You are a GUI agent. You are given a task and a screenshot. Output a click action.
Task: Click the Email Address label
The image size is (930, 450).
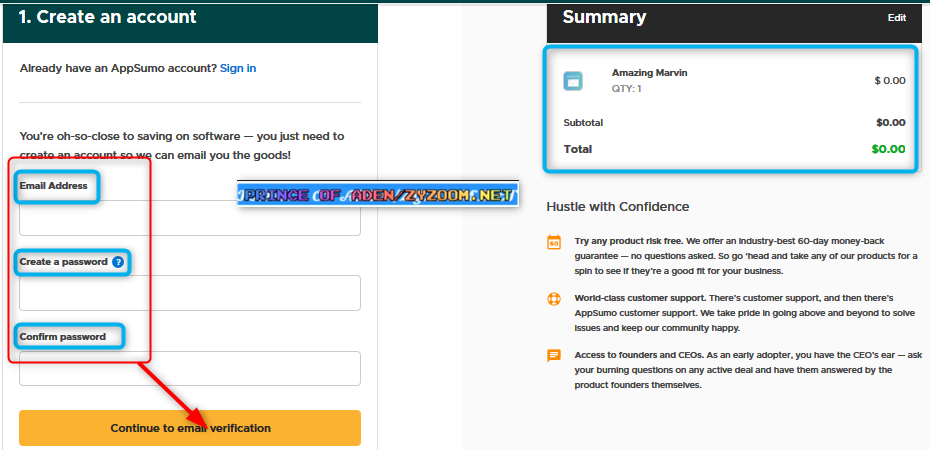53,186
